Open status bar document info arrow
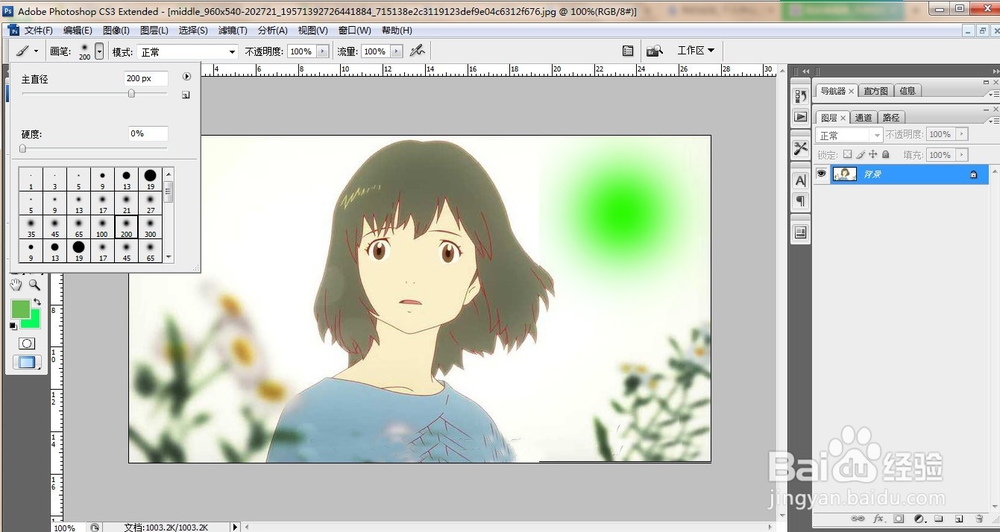 point(235,527)
